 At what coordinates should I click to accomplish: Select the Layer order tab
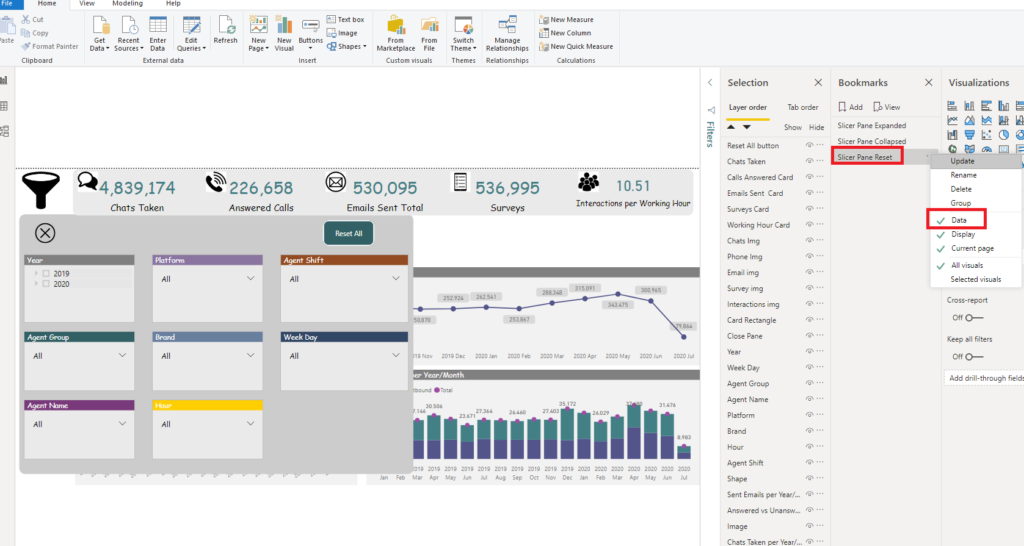point(748,107)
